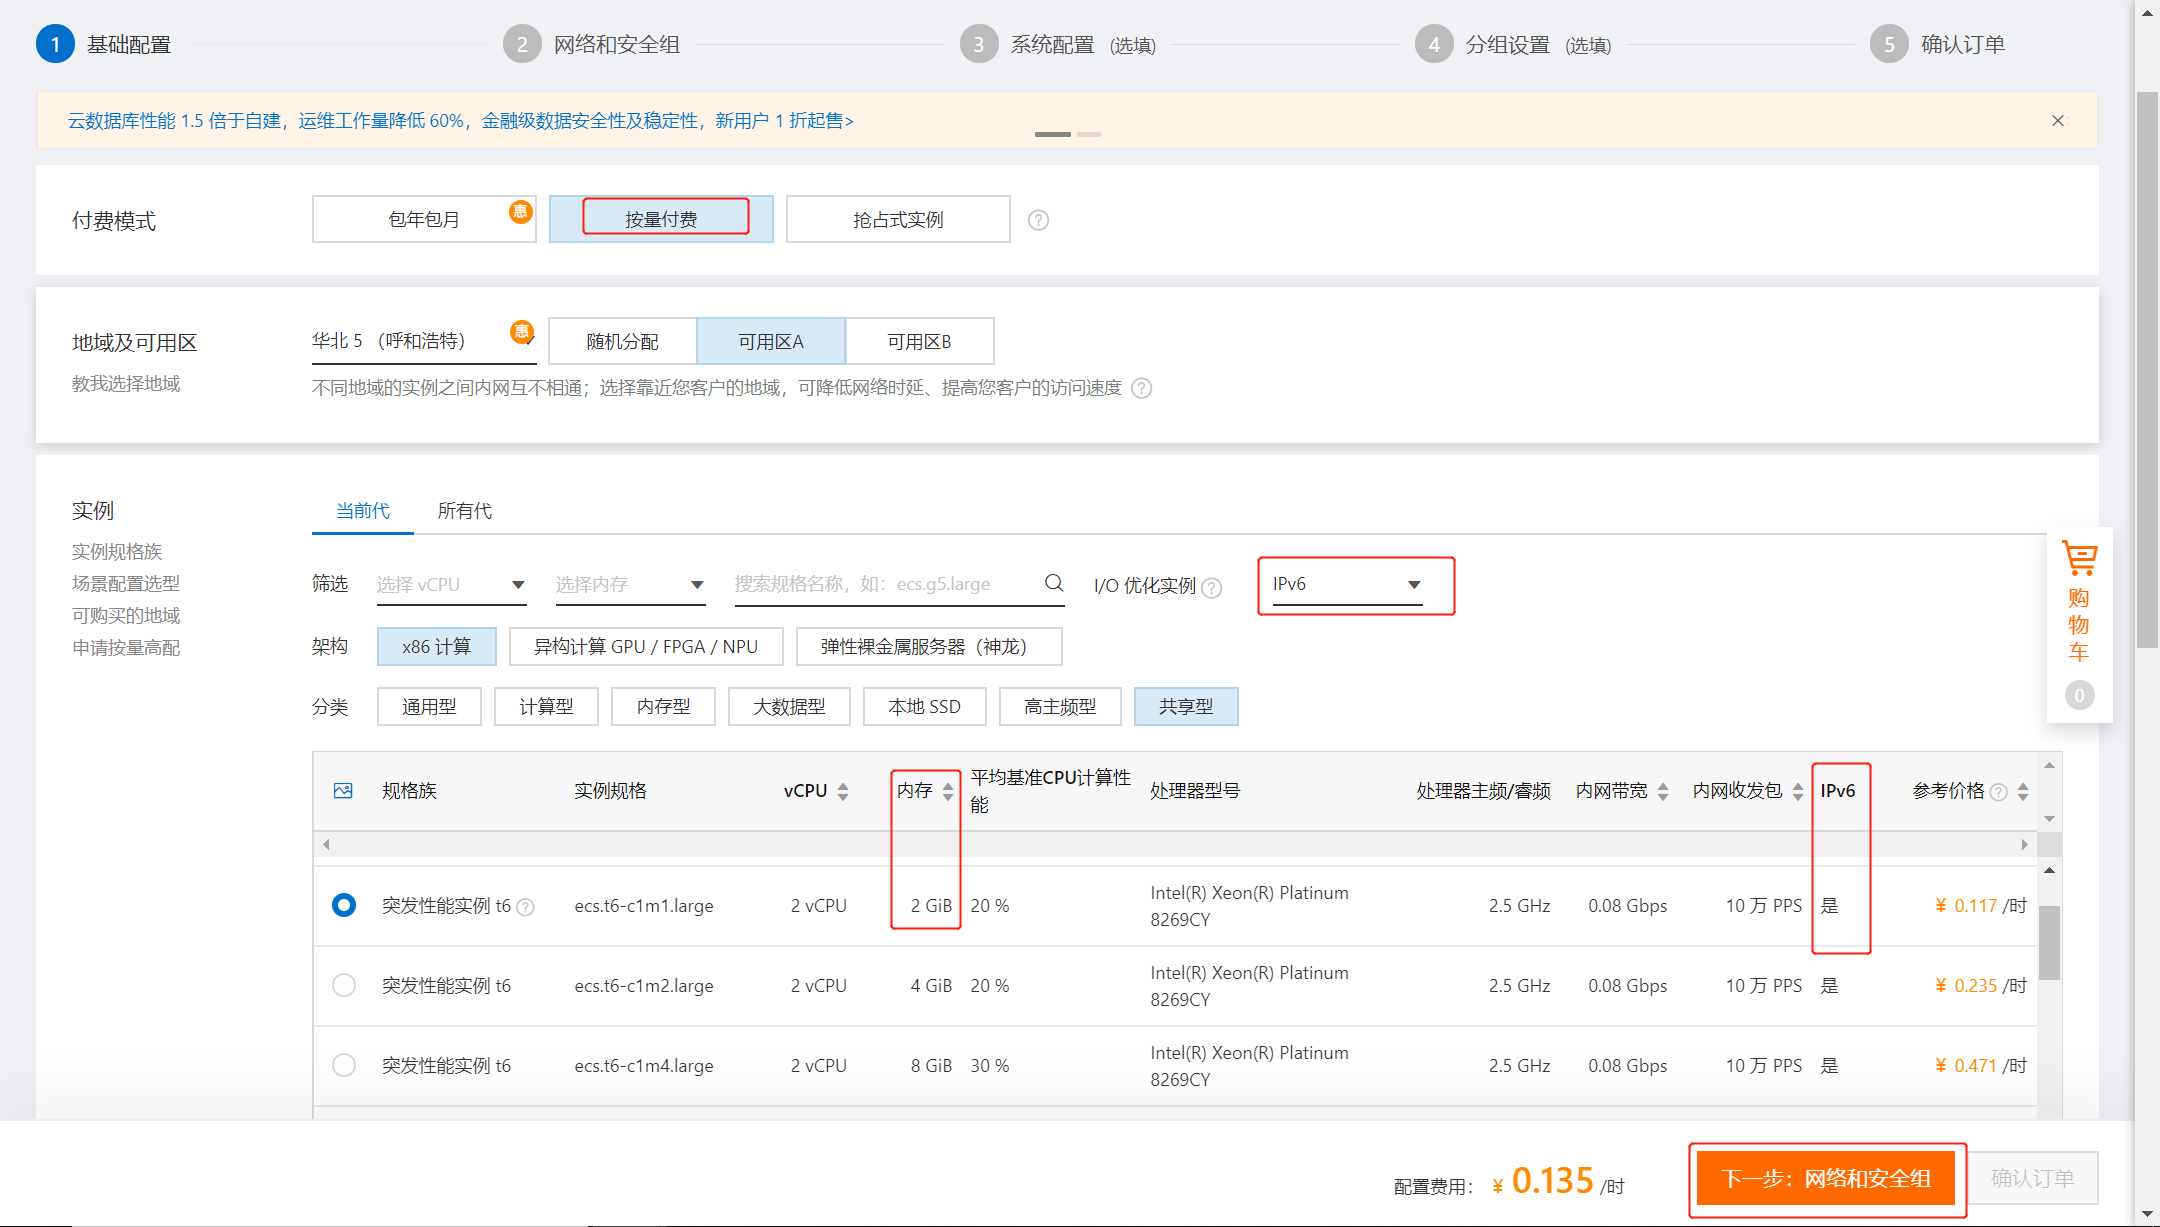Click 下一步：网络和安全组 button
The image size is (2160, 1227).
1826,1179
